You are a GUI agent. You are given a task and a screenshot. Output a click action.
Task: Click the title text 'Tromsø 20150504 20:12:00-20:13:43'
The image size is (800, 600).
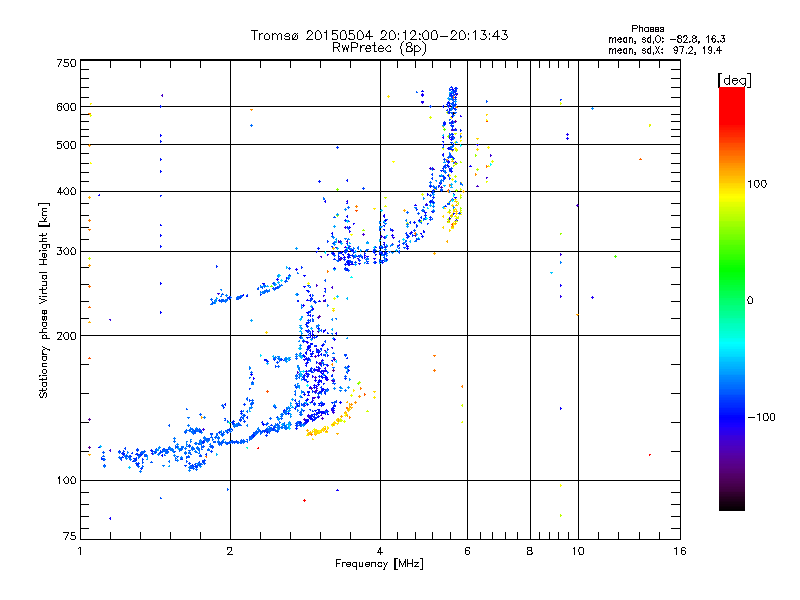coord(379,35)
